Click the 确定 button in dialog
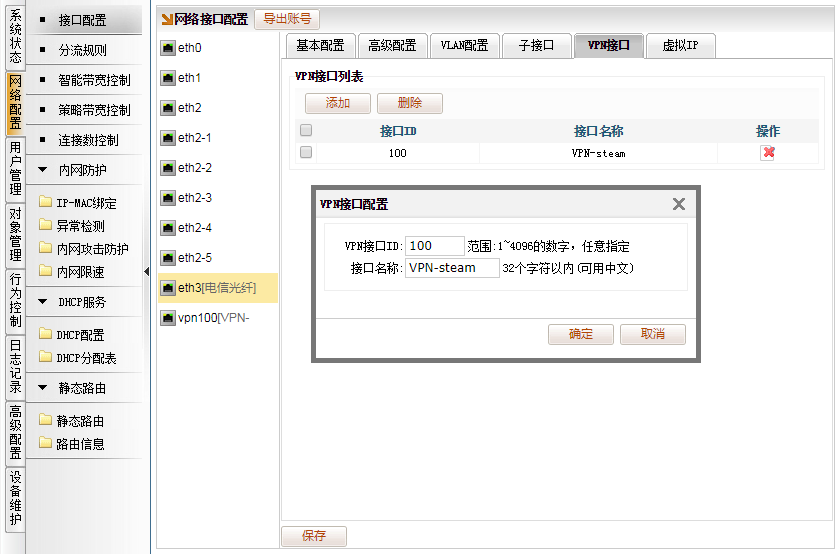The image size is (839, 554). (x=581, y=334)
